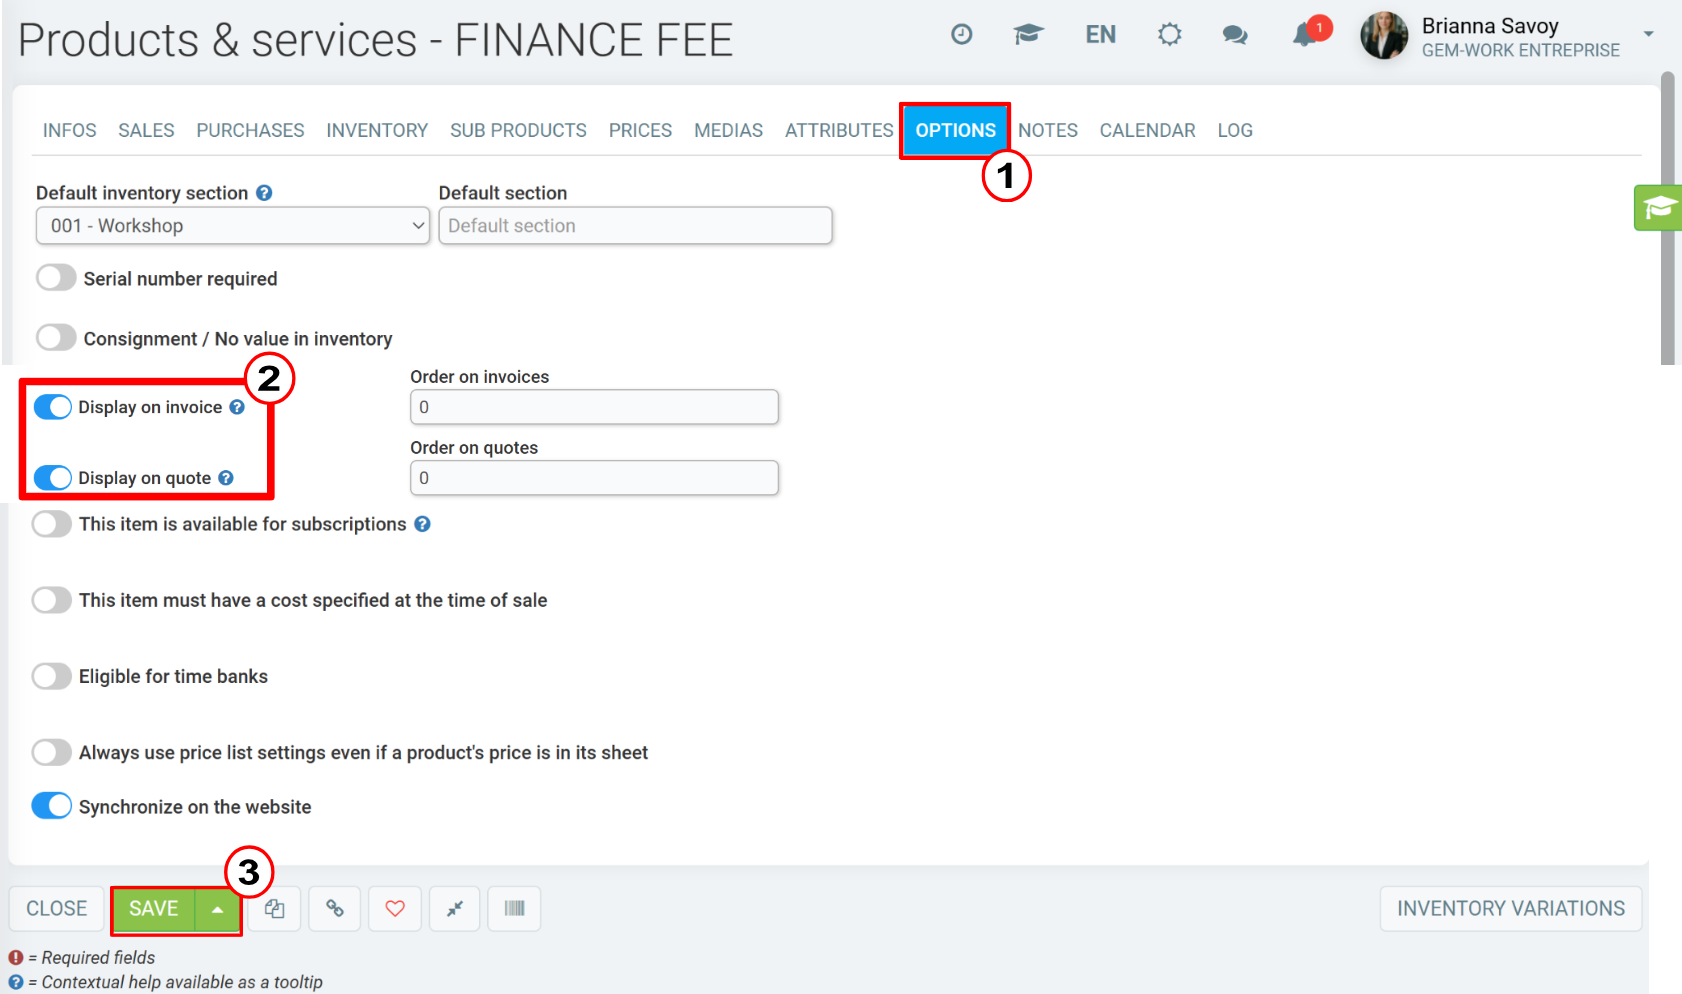Open the Brianna Savoy user menu arrow
This screenshot has height=994, width=1682.
[x=1648, y=35]
